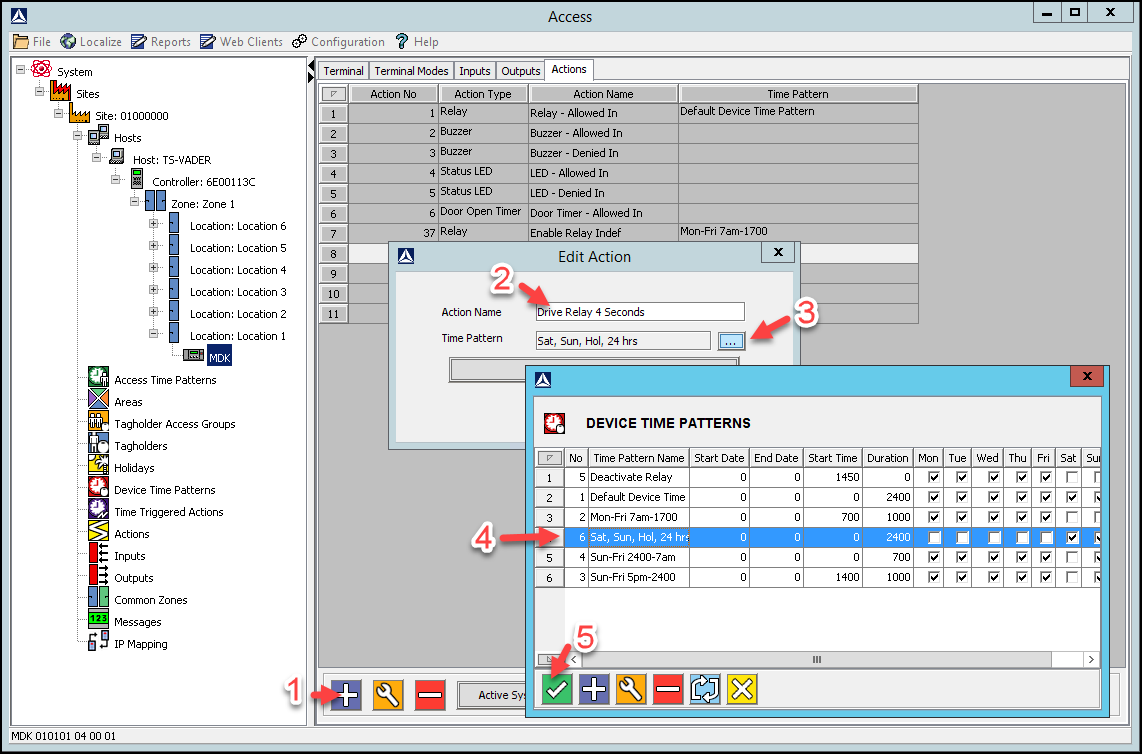Screen dimensions: 1142x754
Task: Open Device Time Patterns in tree
Action: [165, 490]
